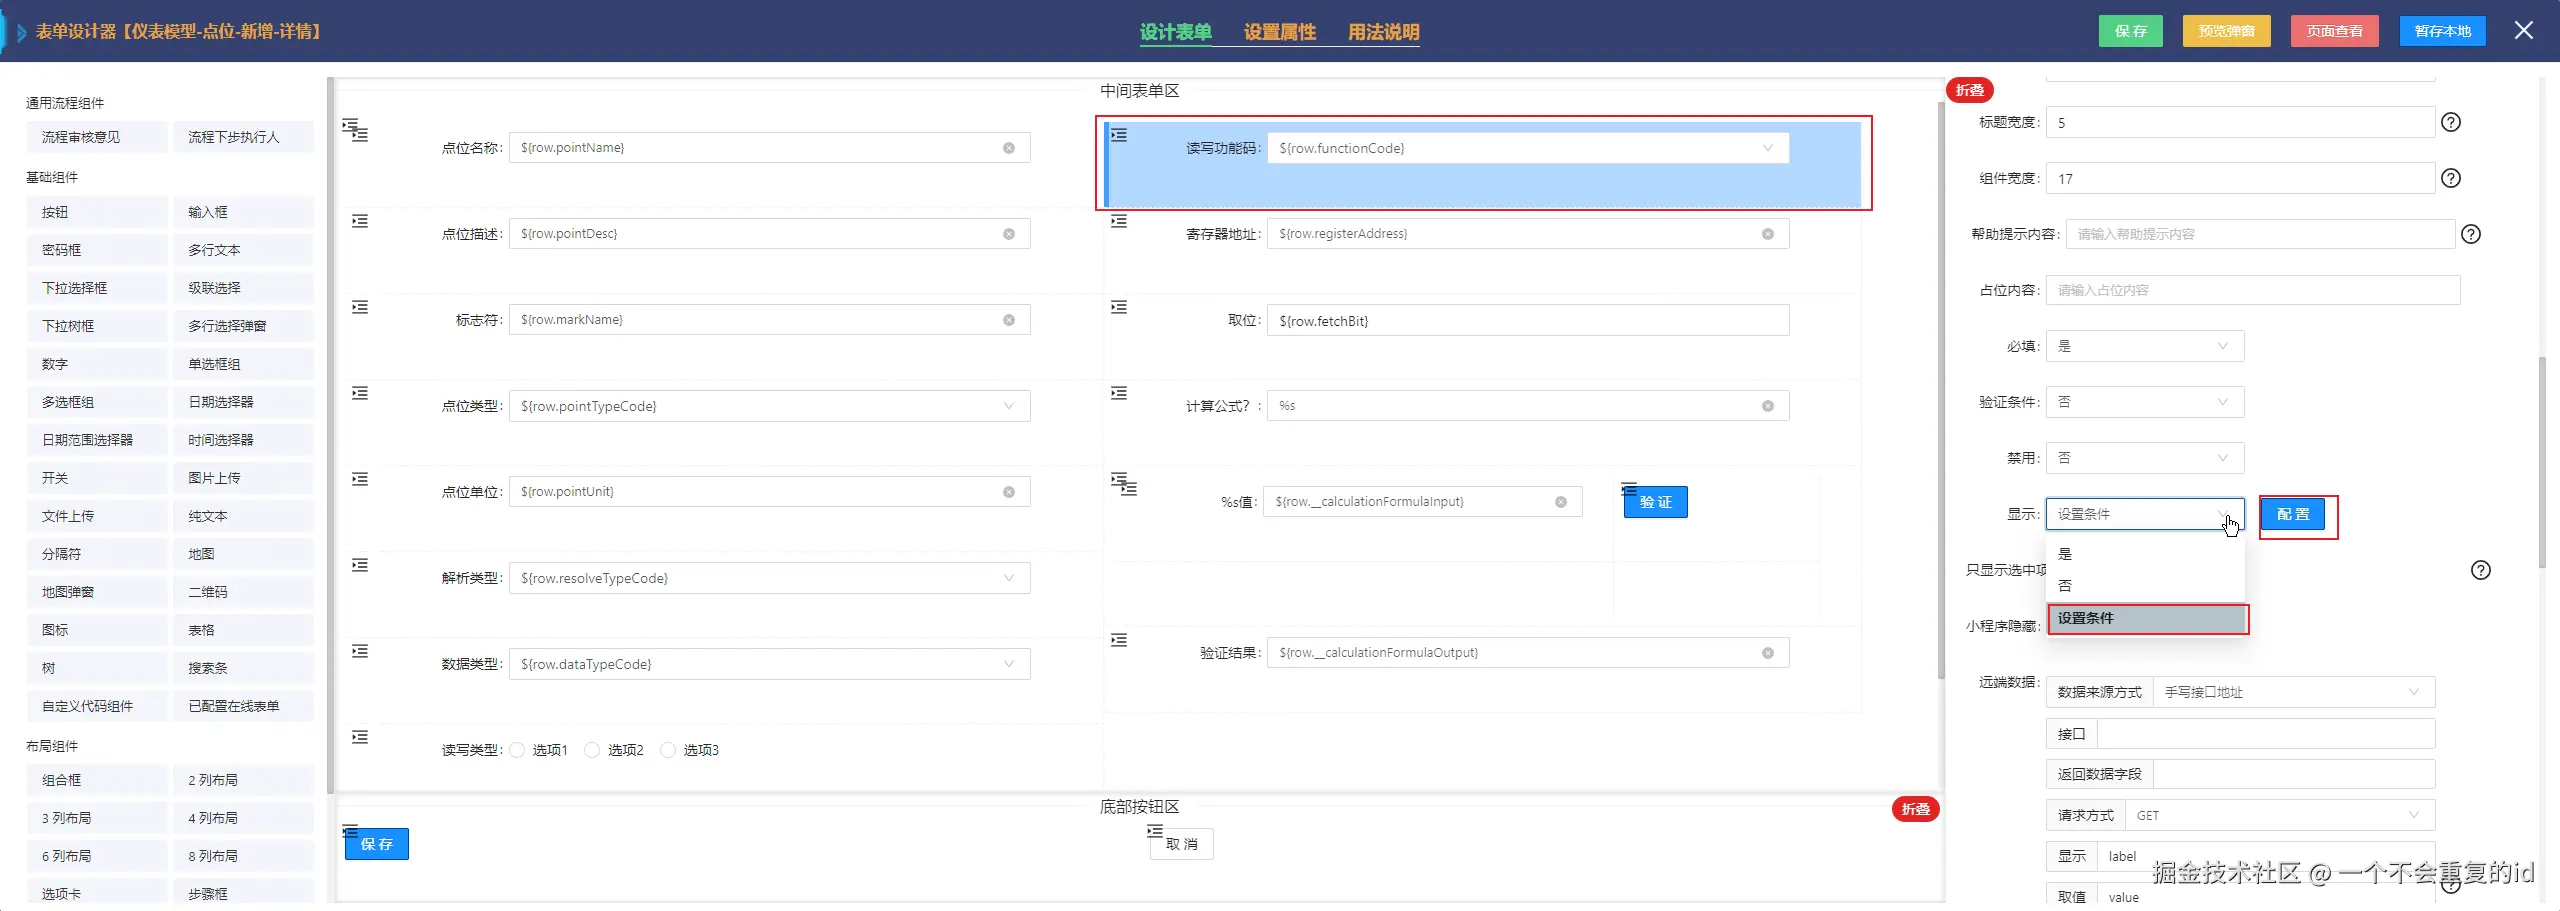Close the form designer with the X icon
The height and width of the screenshot is (911, 2560).
coord(2524,31)
